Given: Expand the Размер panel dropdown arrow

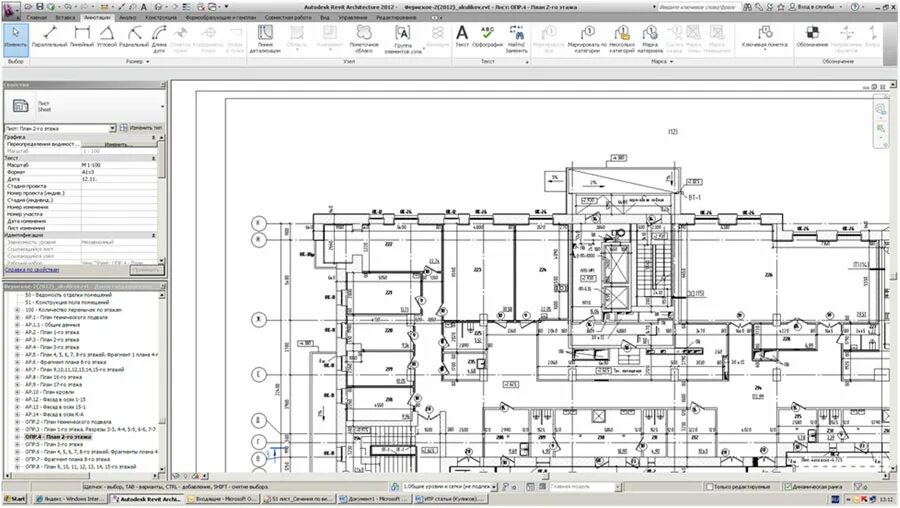Looking at the screenshot, I should tap(148, 61).
